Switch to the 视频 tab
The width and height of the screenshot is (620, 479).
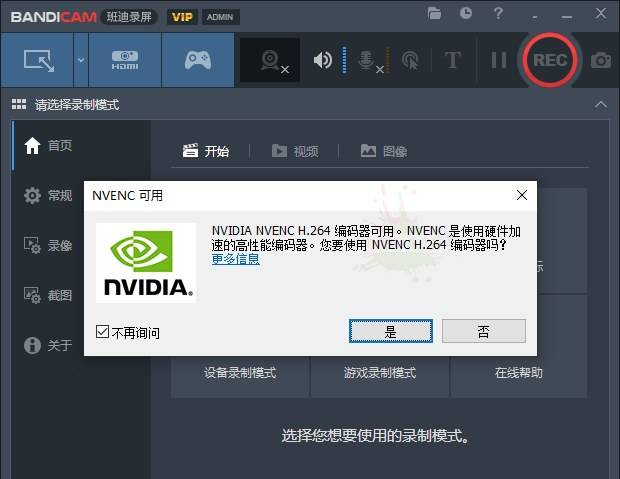[295, 151]
